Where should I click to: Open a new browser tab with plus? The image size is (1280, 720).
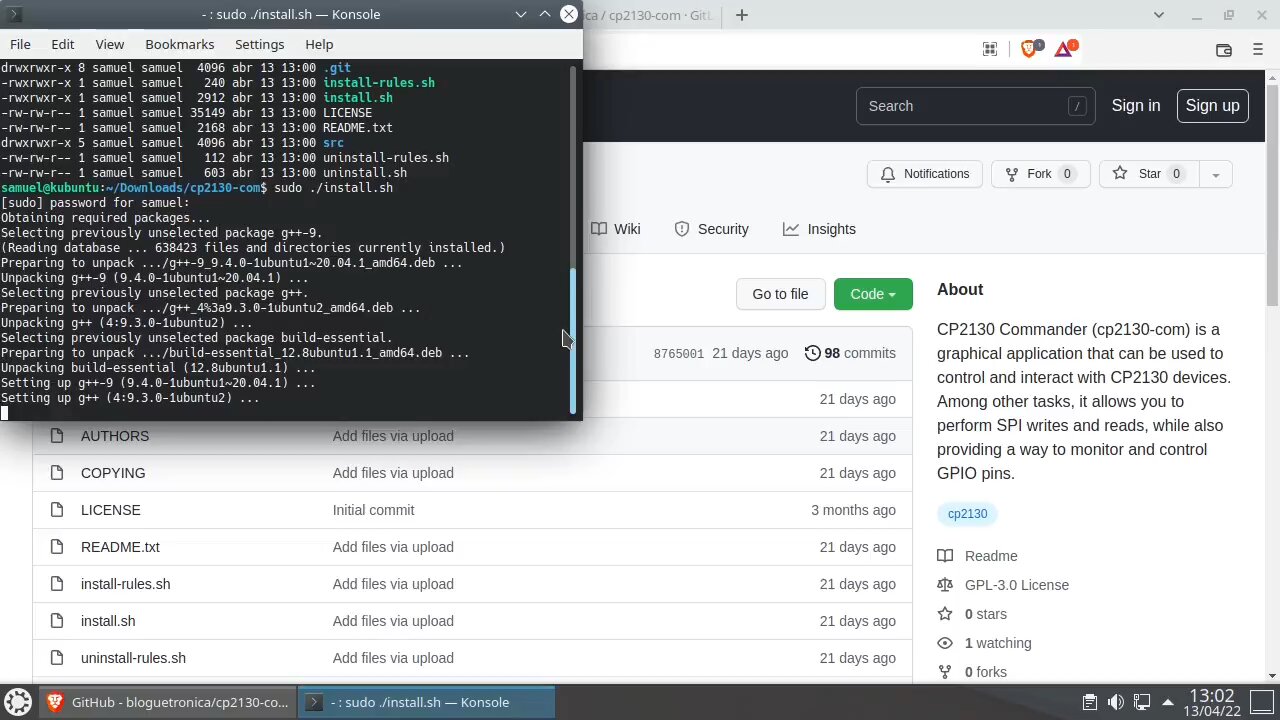(x=742, y=15)
